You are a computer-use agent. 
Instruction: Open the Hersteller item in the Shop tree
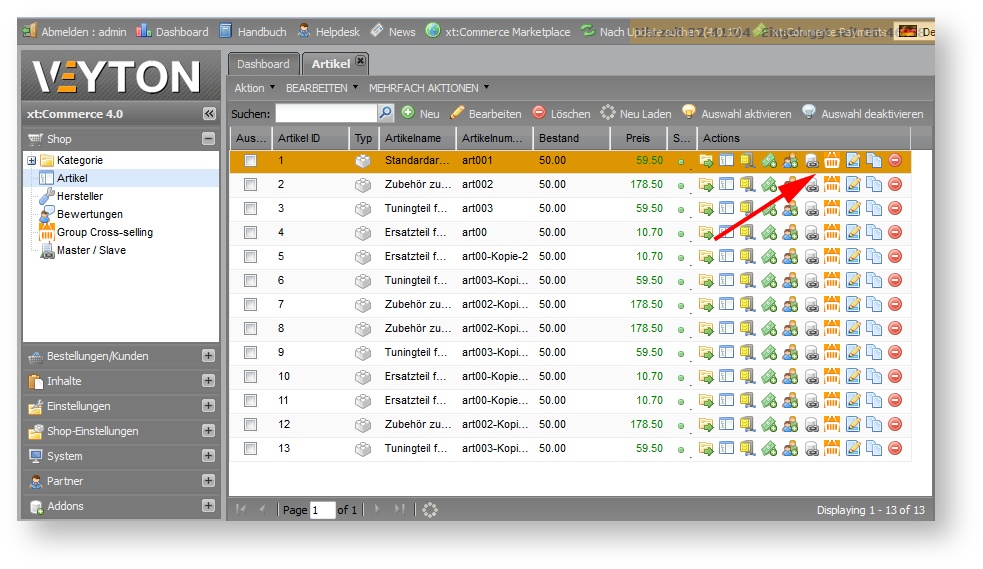[x=79, y=196]
